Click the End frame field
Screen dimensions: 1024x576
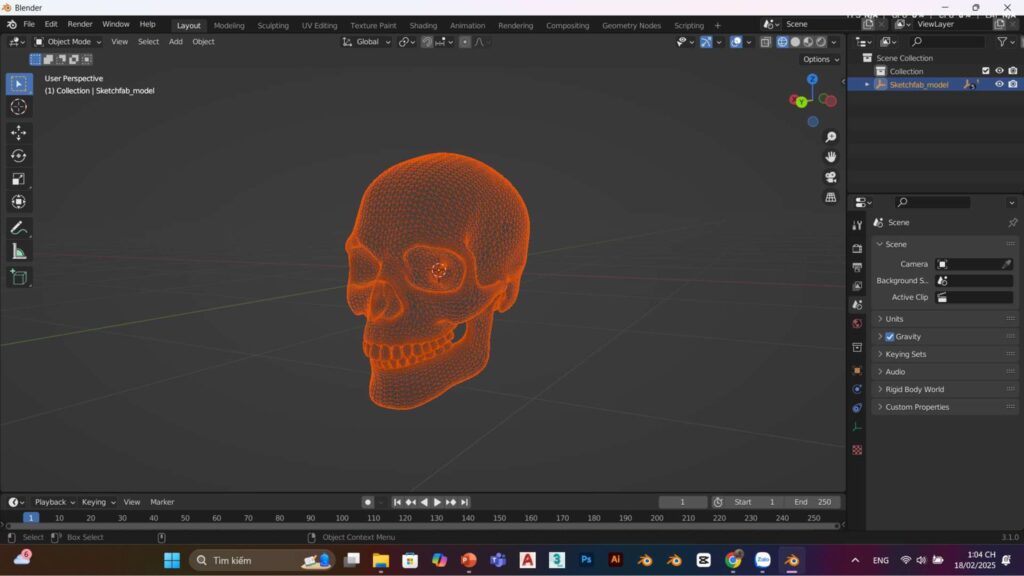tap(812, 502)
